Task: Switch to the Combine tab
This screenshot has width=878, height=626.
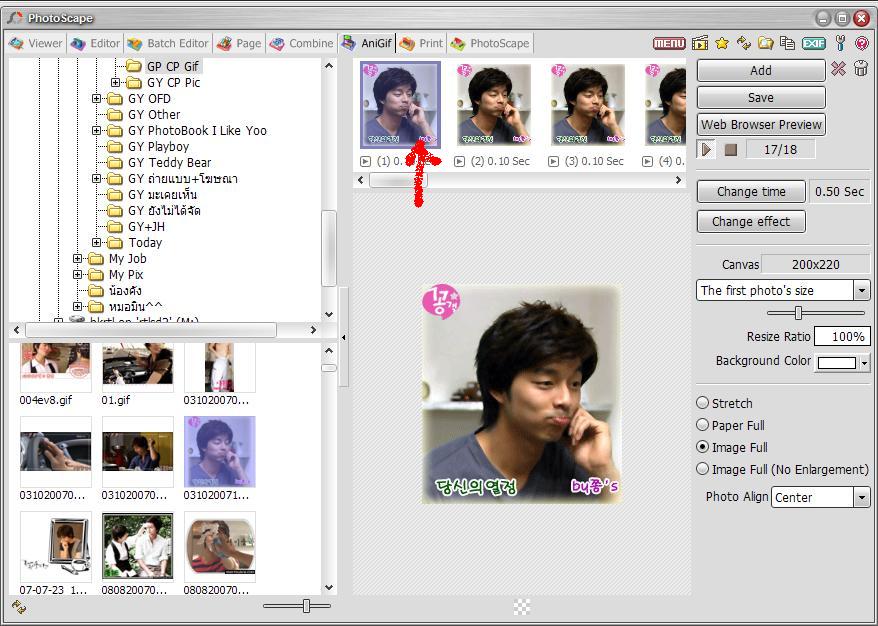Action: click(301, 43)
